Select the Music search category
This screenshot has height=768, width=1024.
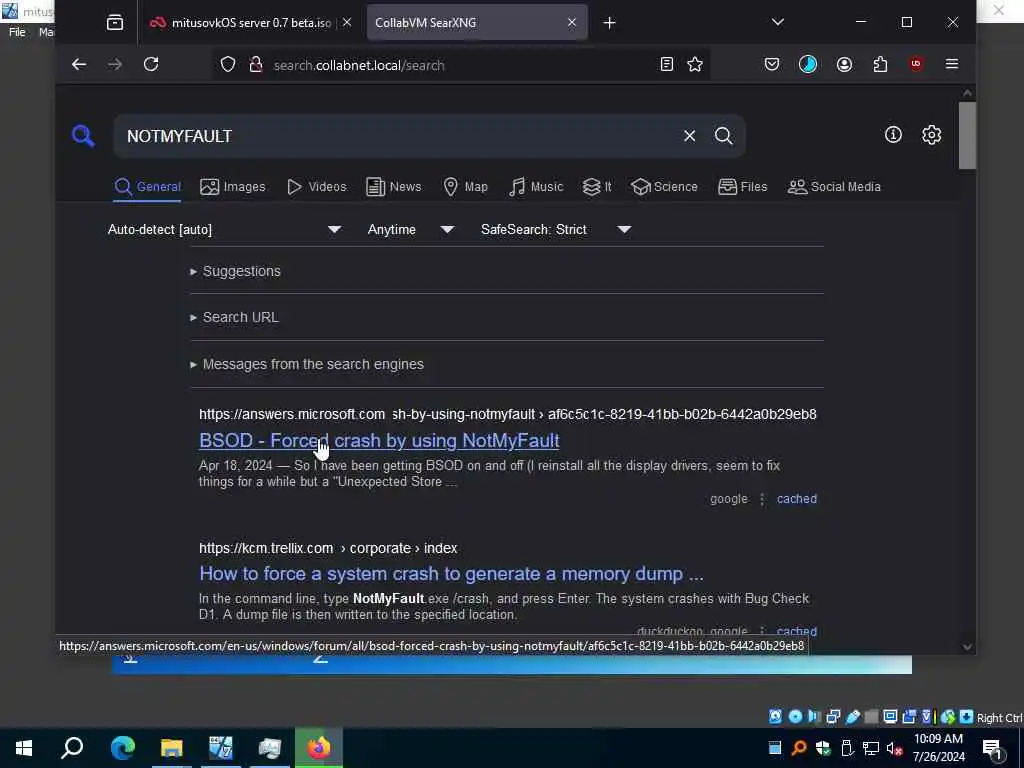click(536, 187)
